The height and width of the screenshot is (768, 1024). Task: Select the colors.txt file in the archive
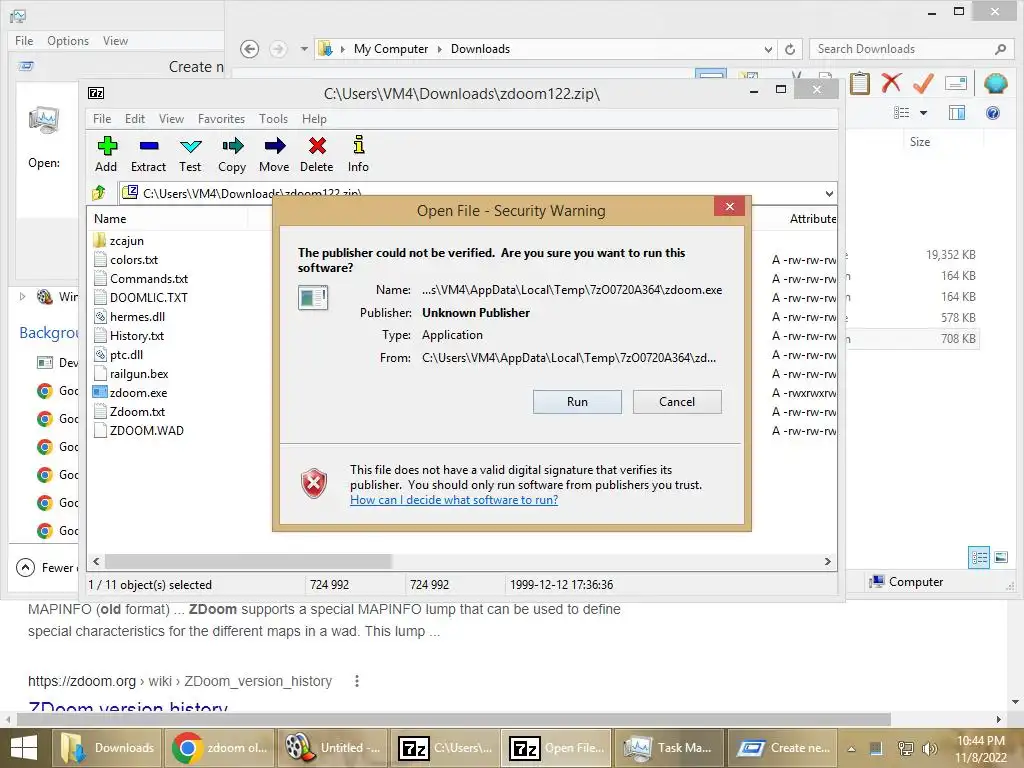coord(134,259)
